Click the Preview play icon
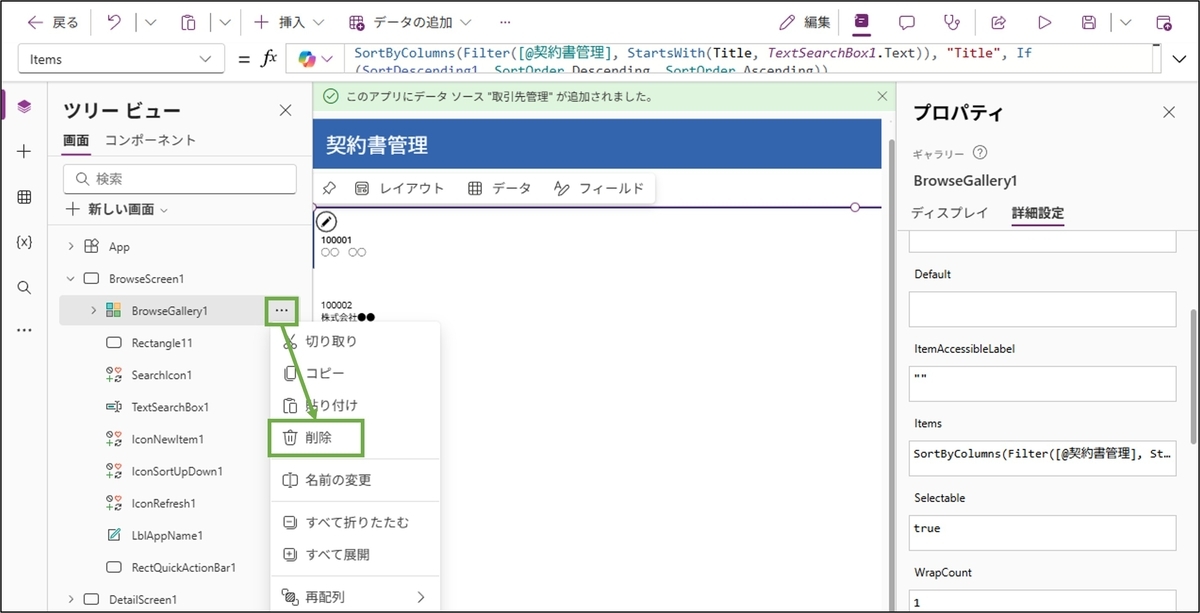1200x613 pixels. [1045, 22]
